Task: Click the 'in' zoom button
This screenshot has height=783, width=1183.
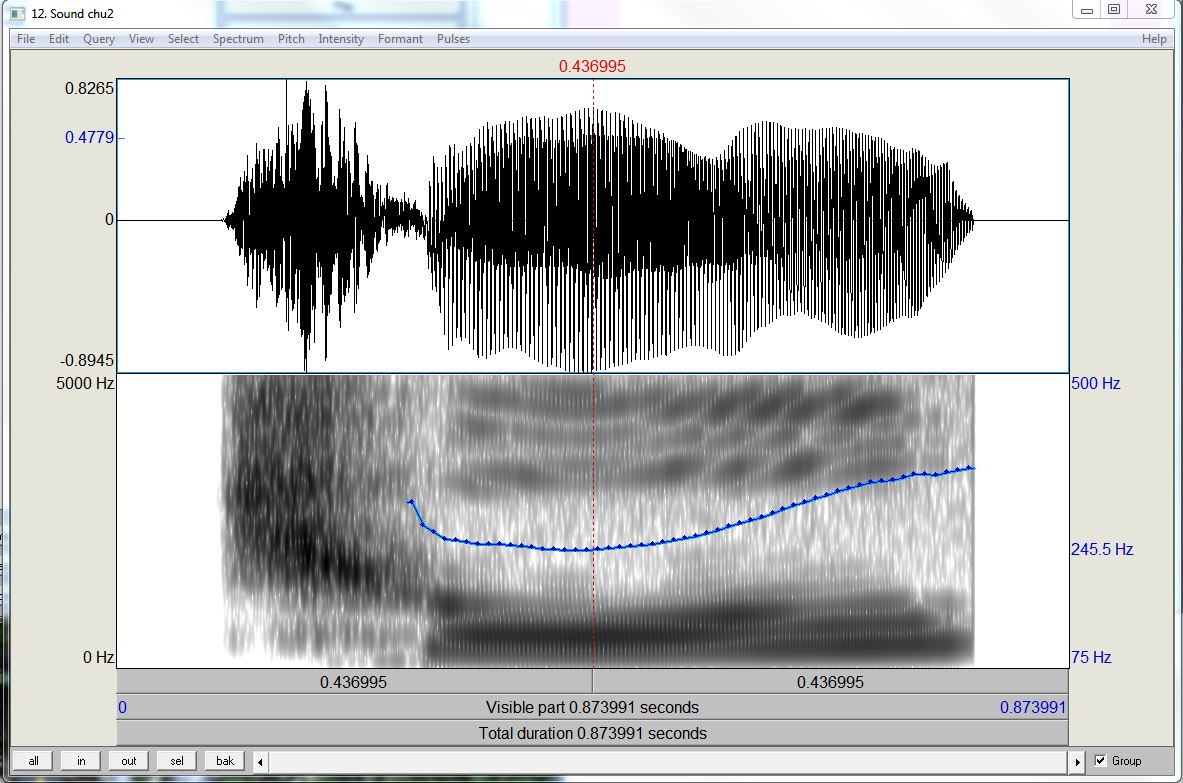Action: click(81, 760)
